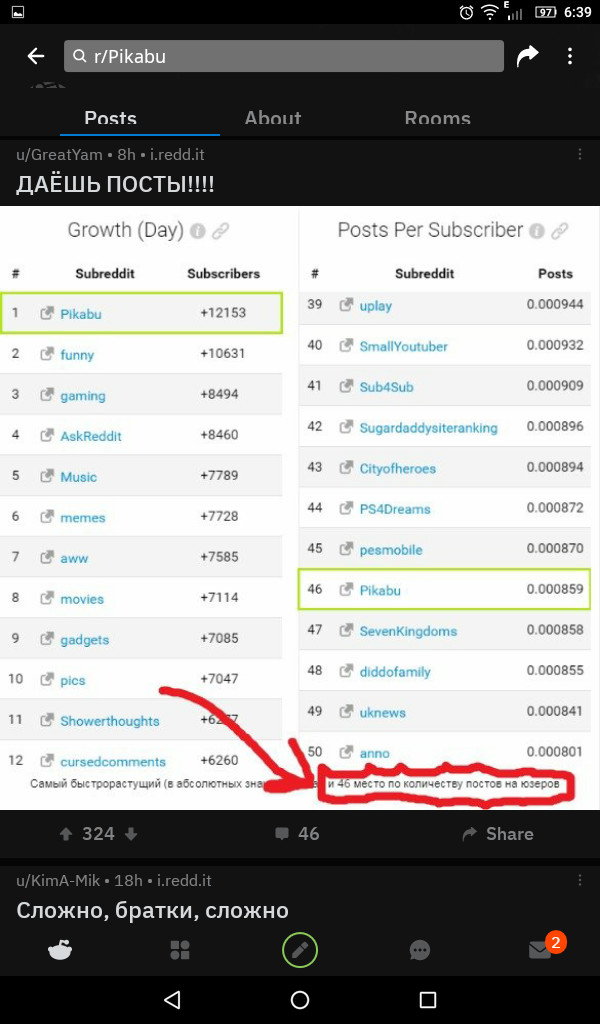The width and height of the screenshot is (600, 1024).
Task: Open the Сложно, братки, сложно post
Action: (x=153, y=911)
